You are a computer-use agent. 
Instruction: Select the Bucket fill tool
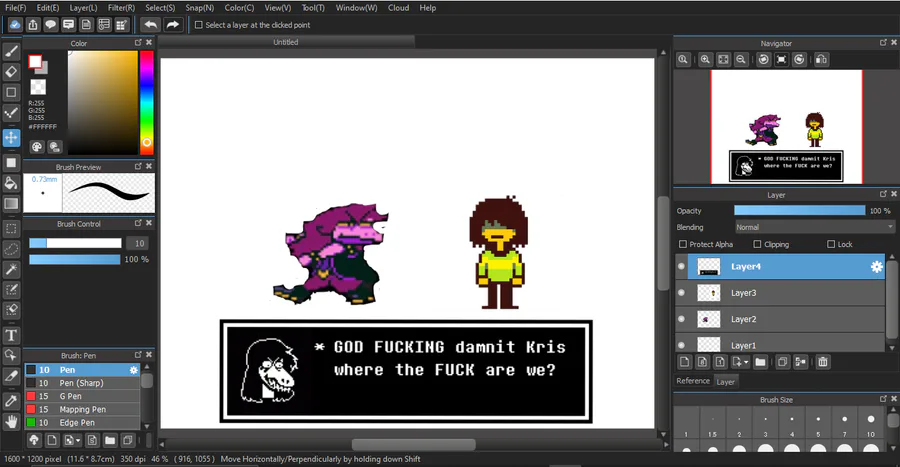11,183
